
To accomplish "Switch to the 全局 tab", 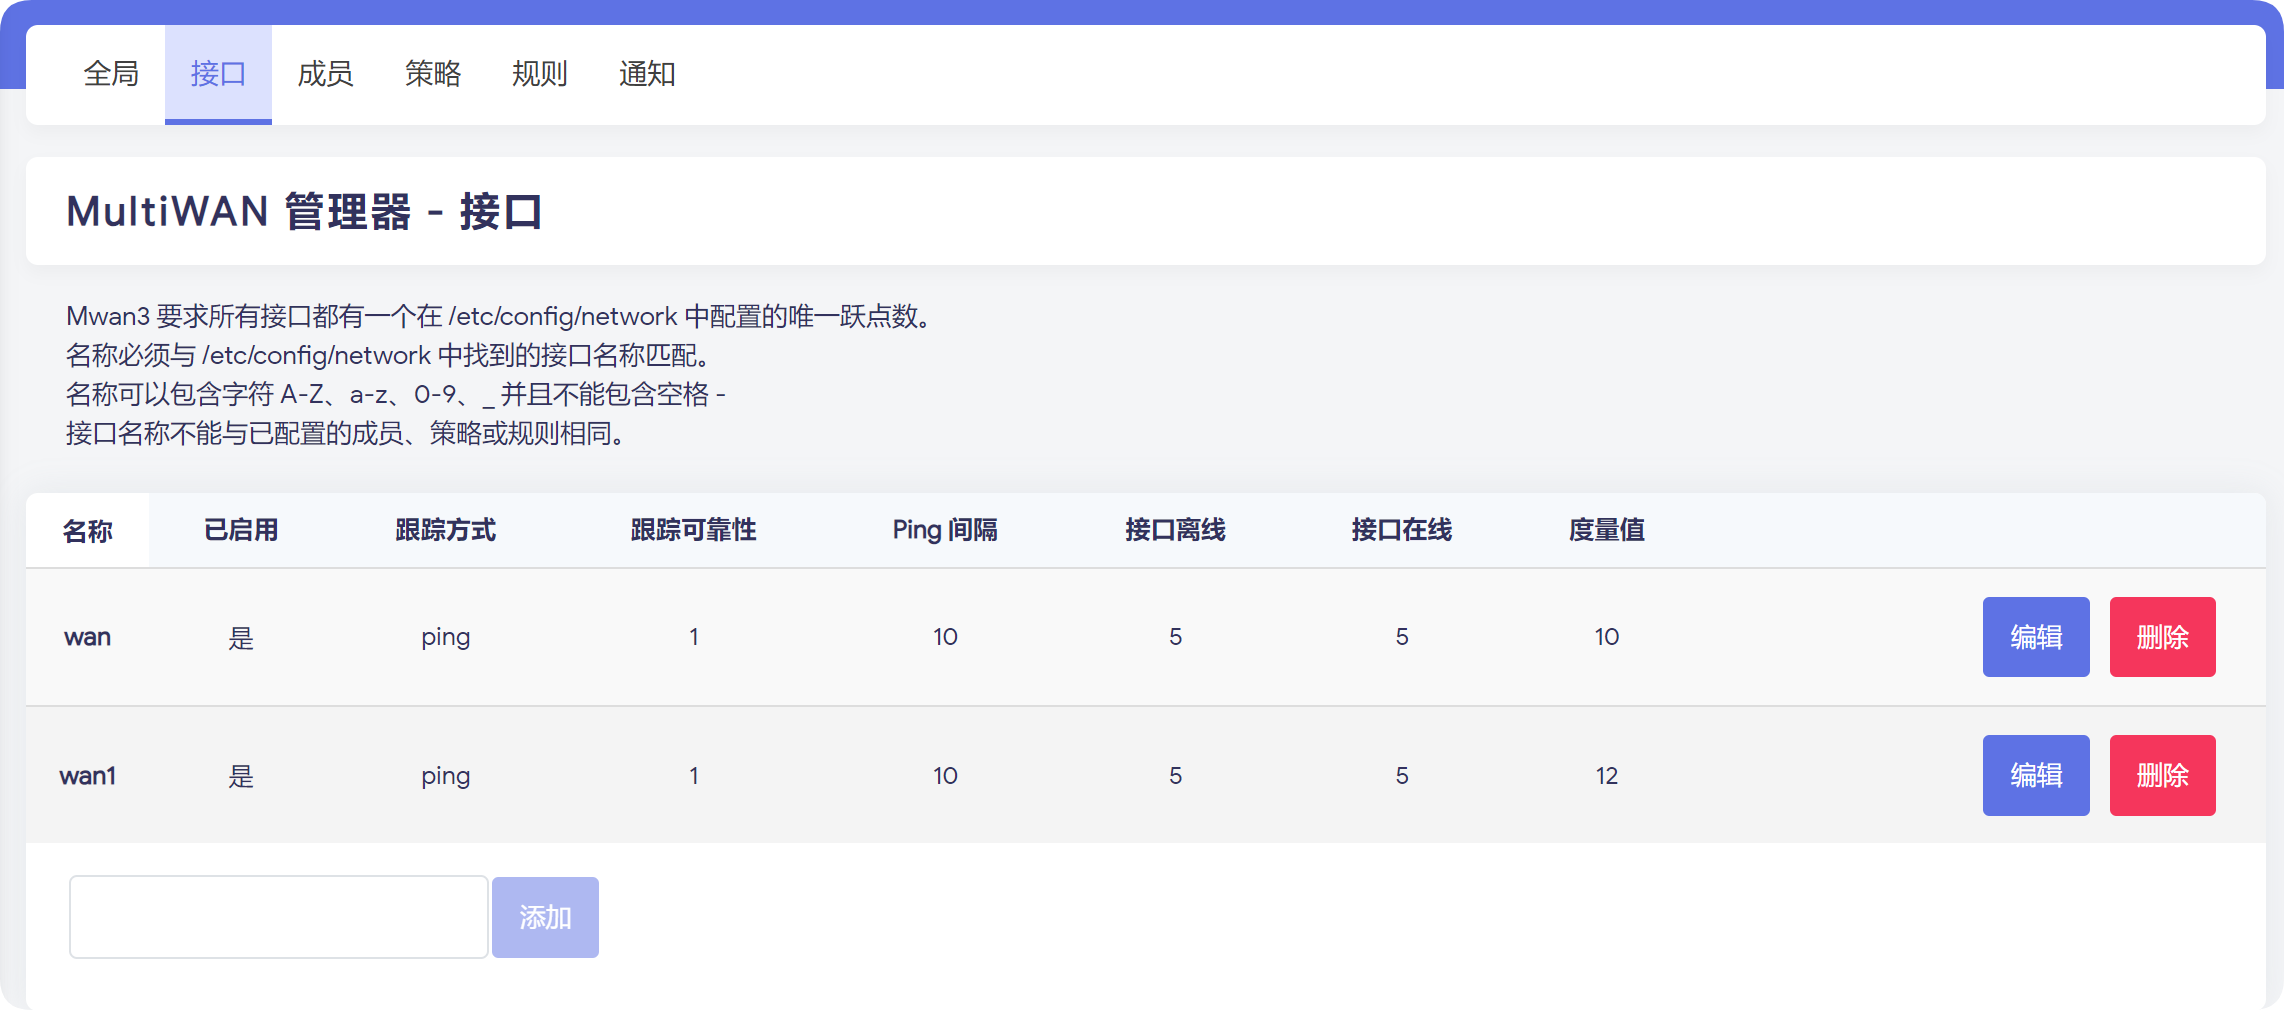I will pos(111,74).
